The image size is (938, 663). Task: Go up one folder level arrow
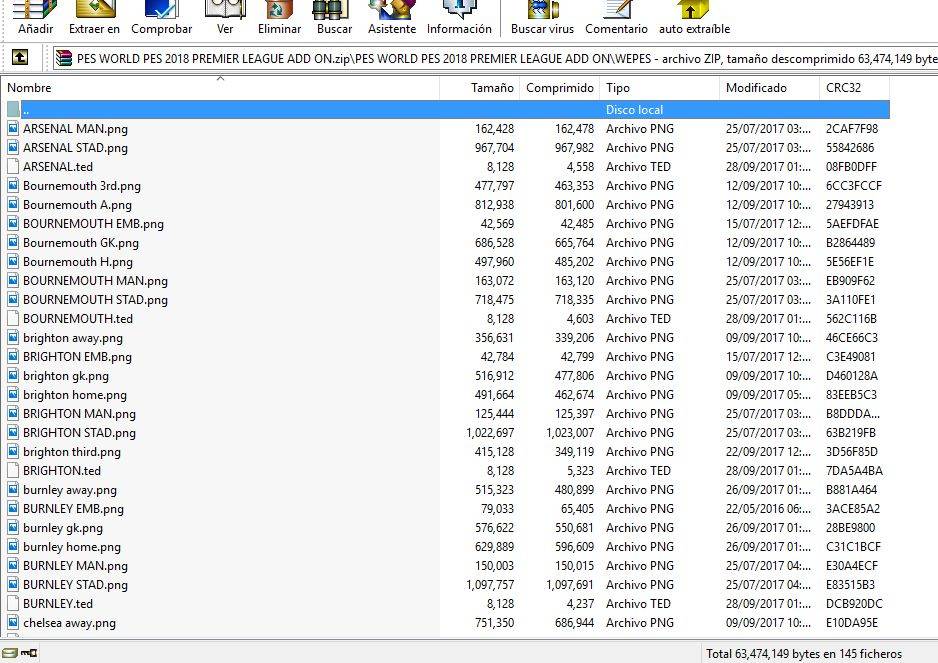click(x=20, y=57)
